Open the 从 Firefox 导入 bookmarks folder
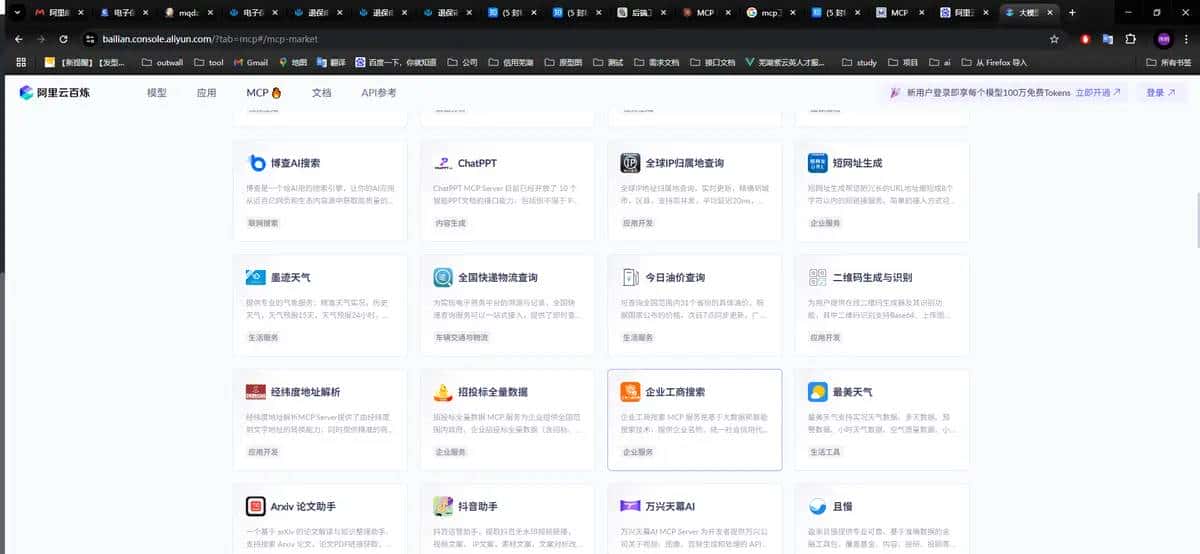The height and width of the screenshot is (554, 1200). (994, 62)
